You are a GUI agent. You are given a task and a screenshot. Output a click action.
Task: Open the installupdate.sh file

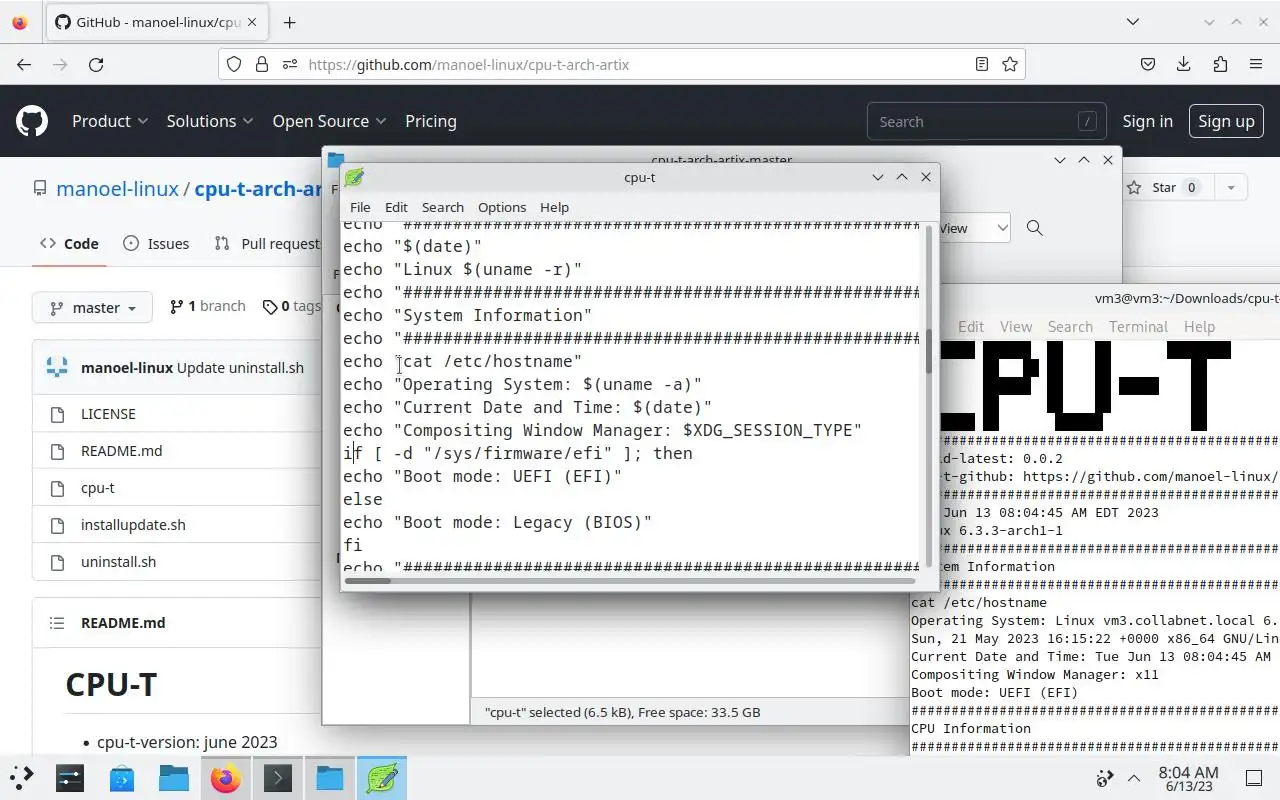(x=133, y=525)
